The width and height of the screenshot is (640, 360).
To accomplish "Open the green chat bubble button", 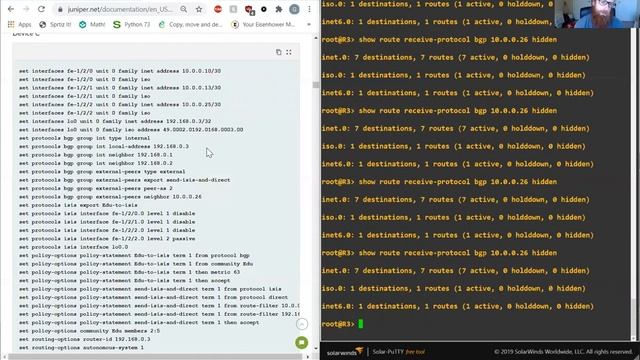I will pyautogui.click(x=302, y=342).
